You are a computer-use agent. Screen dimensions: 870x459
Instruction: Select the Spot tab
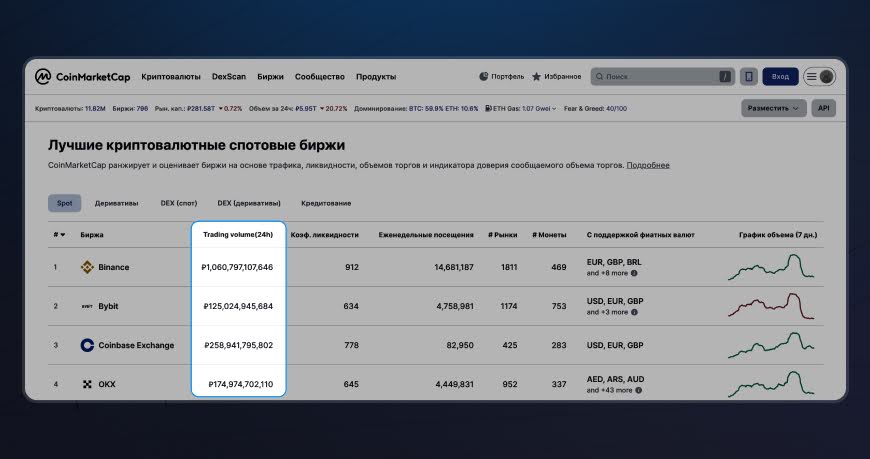tap(64, 203)
